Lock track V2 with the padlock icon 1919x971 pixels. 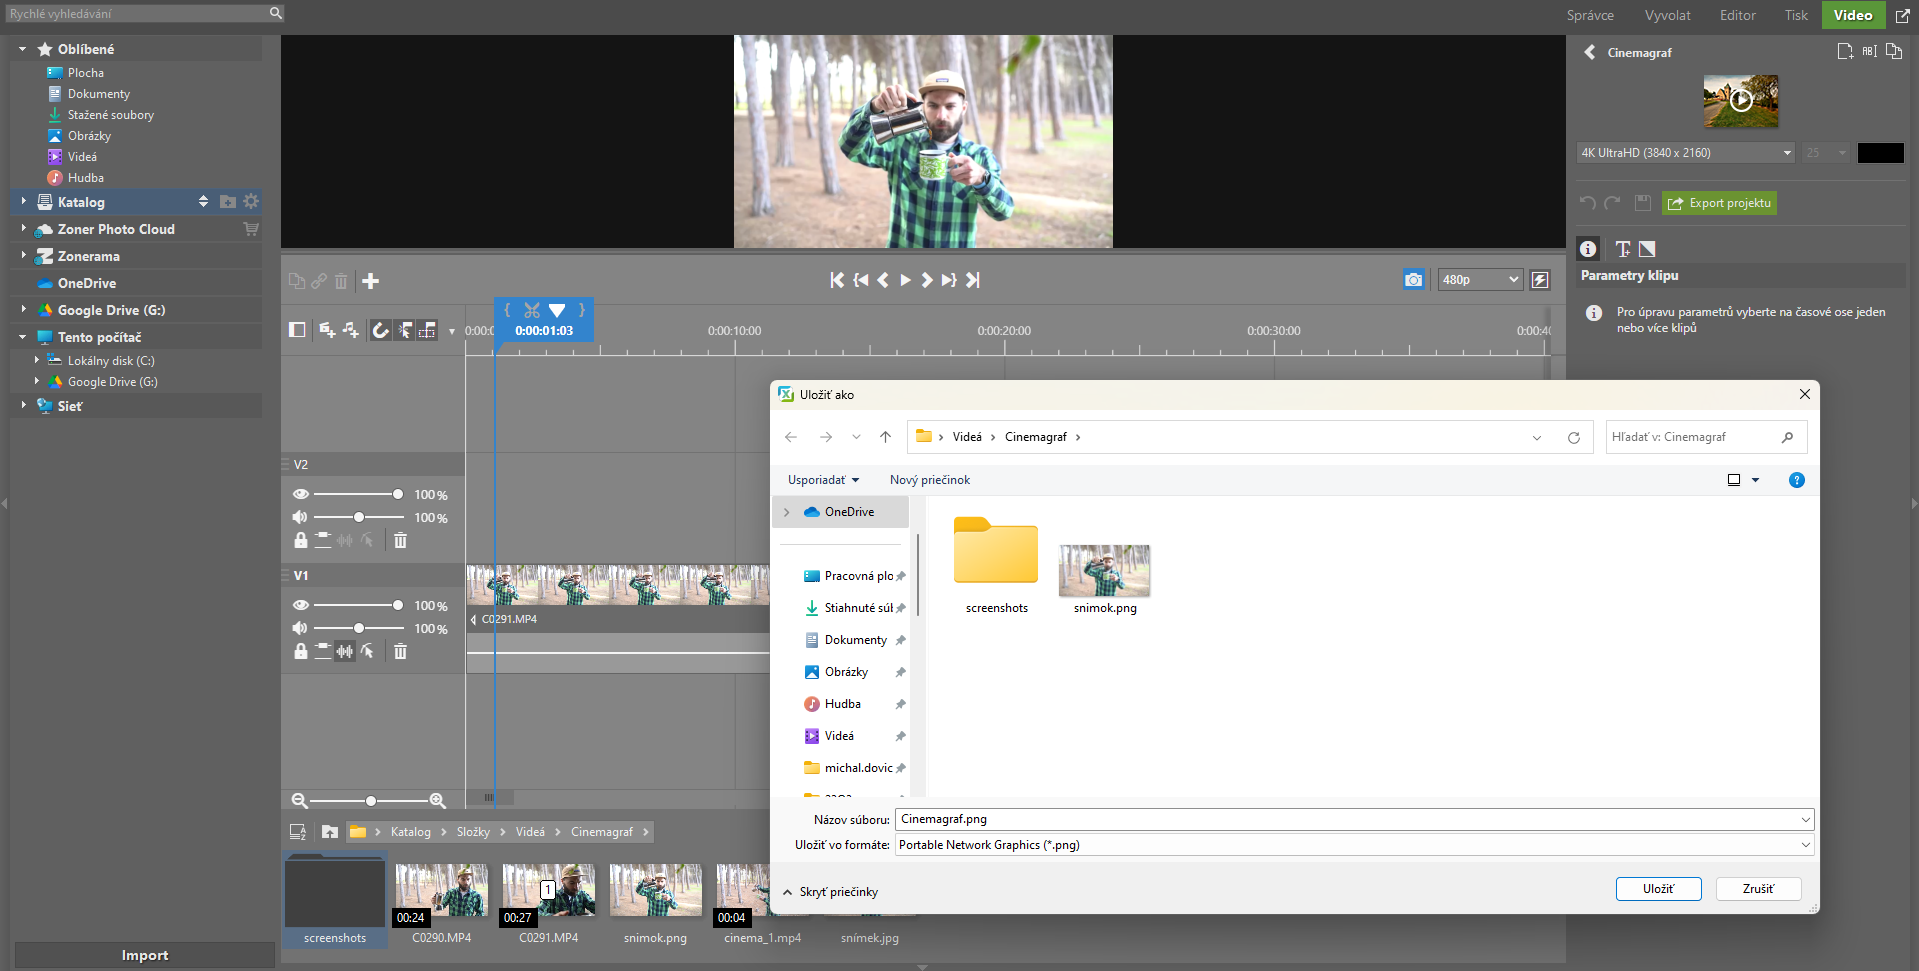[x=300, y=540]
